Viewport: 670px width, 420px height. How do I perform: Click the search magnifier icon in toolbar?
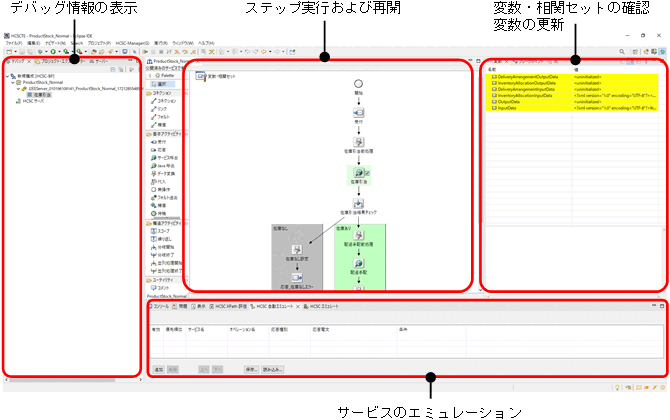pos(622,52)
